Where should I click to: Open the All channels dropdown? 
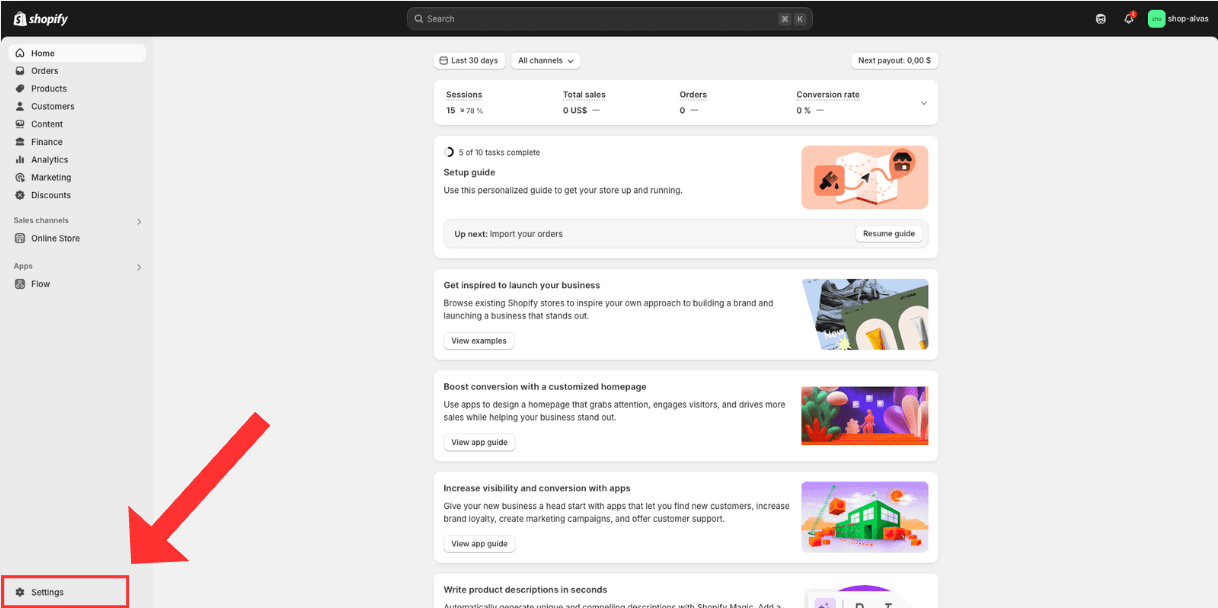point(545,61)
